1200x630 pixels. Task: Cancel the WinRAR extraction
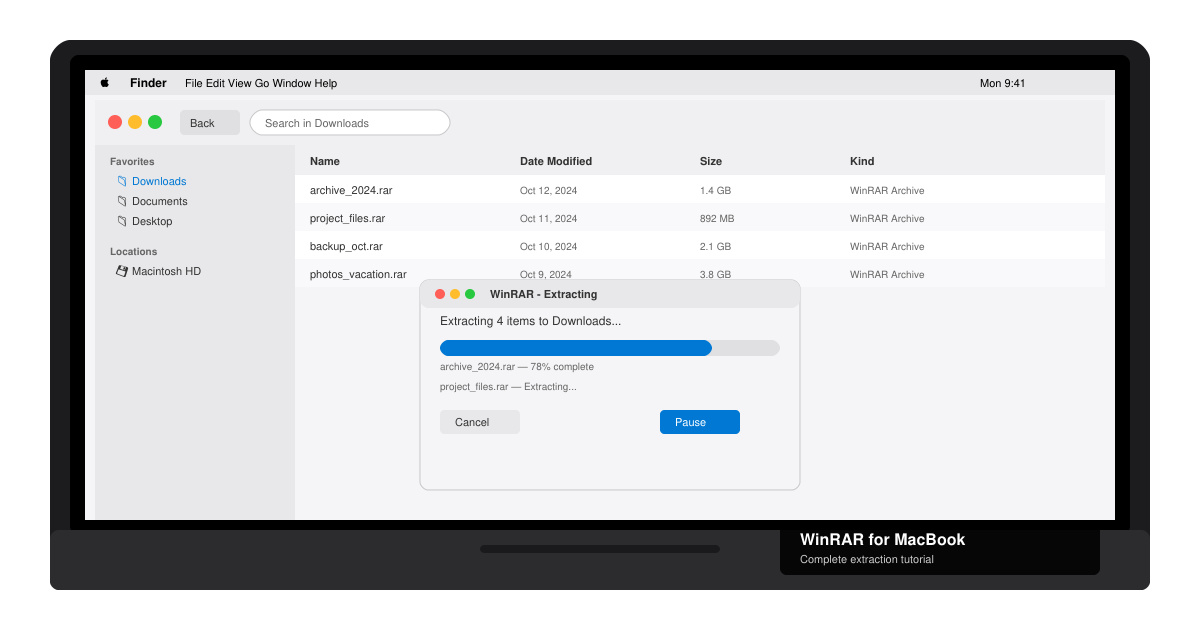pos(480,422)
